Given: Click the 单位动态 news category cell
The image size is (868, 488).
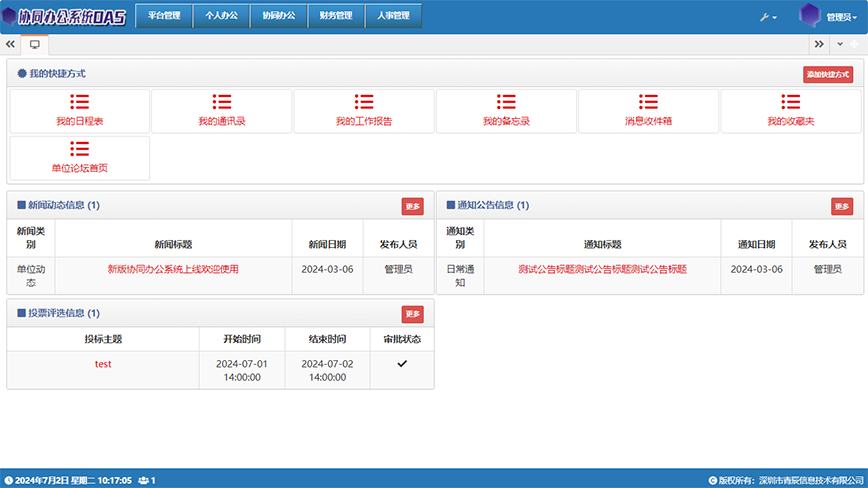Looking at the screenshot, I should [x=30, y=276].
